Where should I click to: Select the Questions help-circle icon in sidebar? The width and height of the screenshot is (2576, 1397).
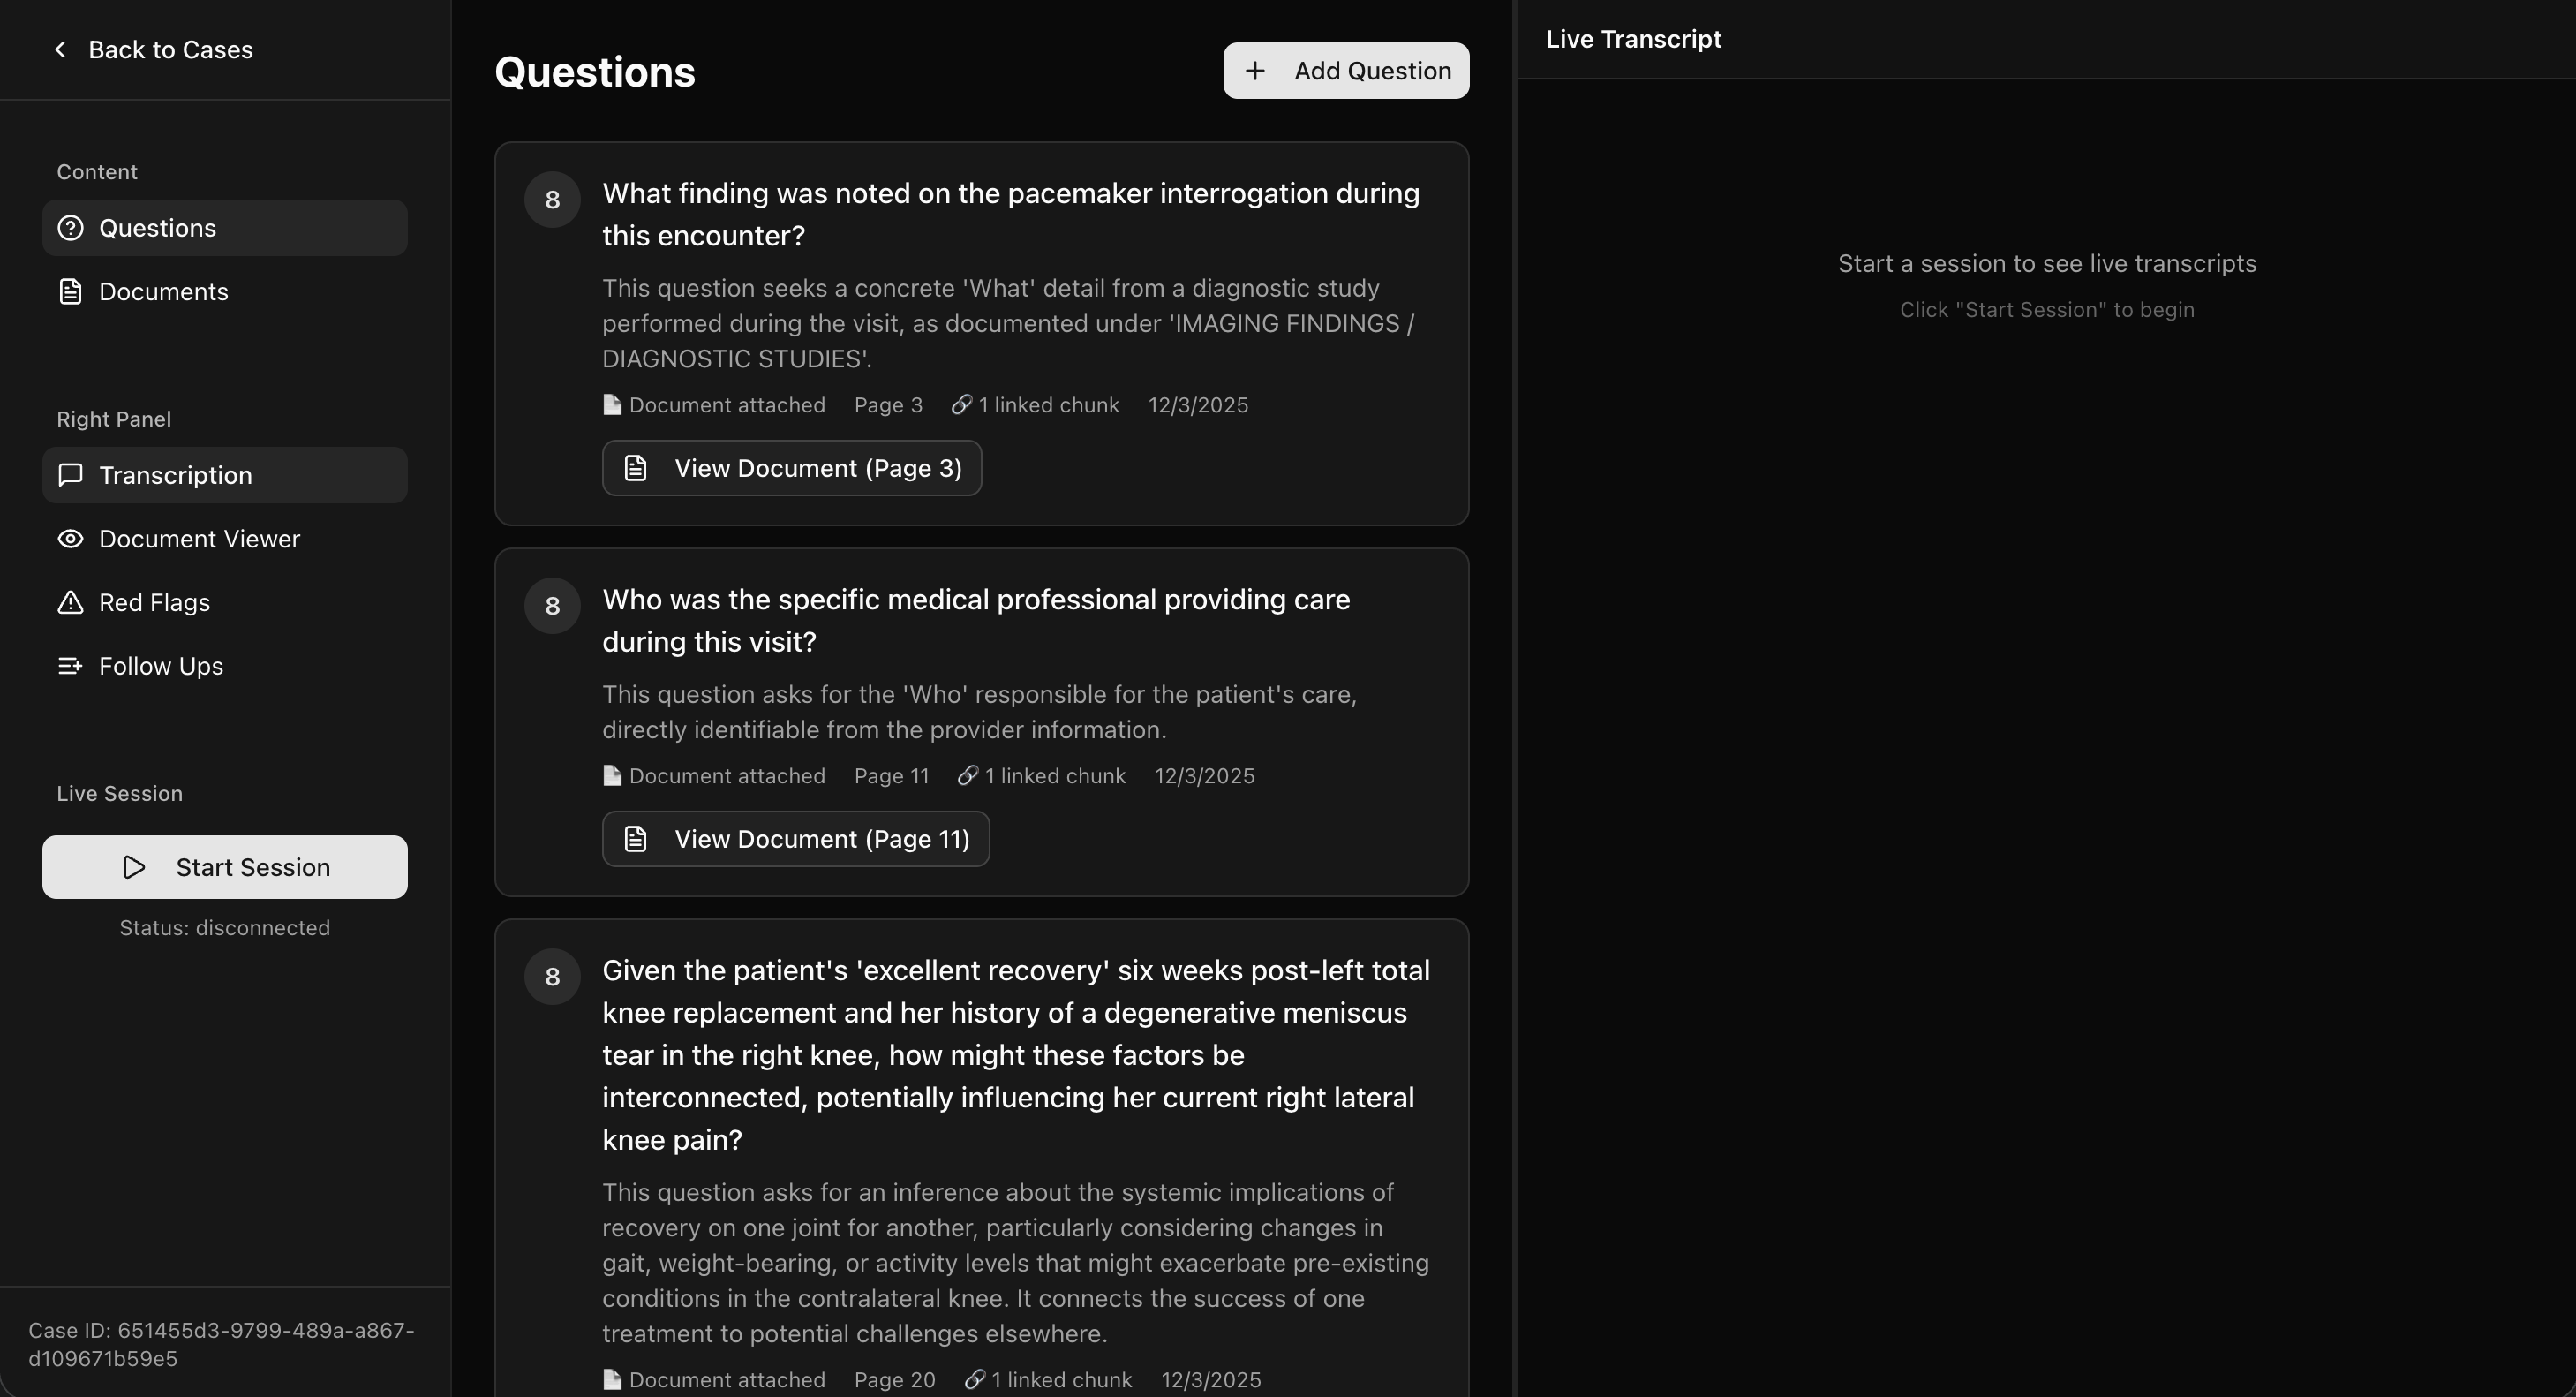pyautogui.click(x=70, y=227)
